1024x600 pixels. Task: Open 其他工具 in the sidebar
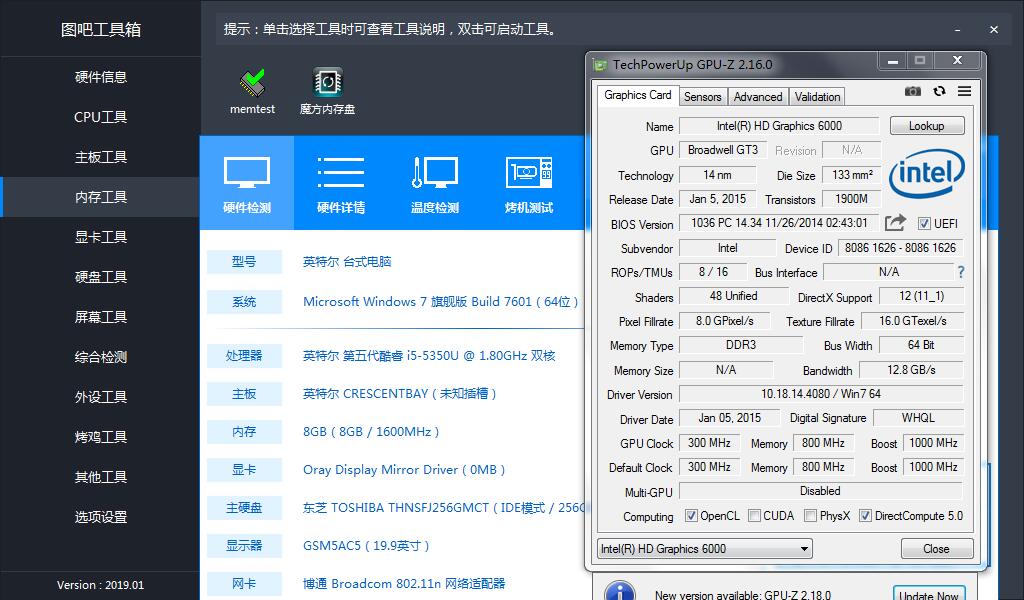[x=101, y=477]
